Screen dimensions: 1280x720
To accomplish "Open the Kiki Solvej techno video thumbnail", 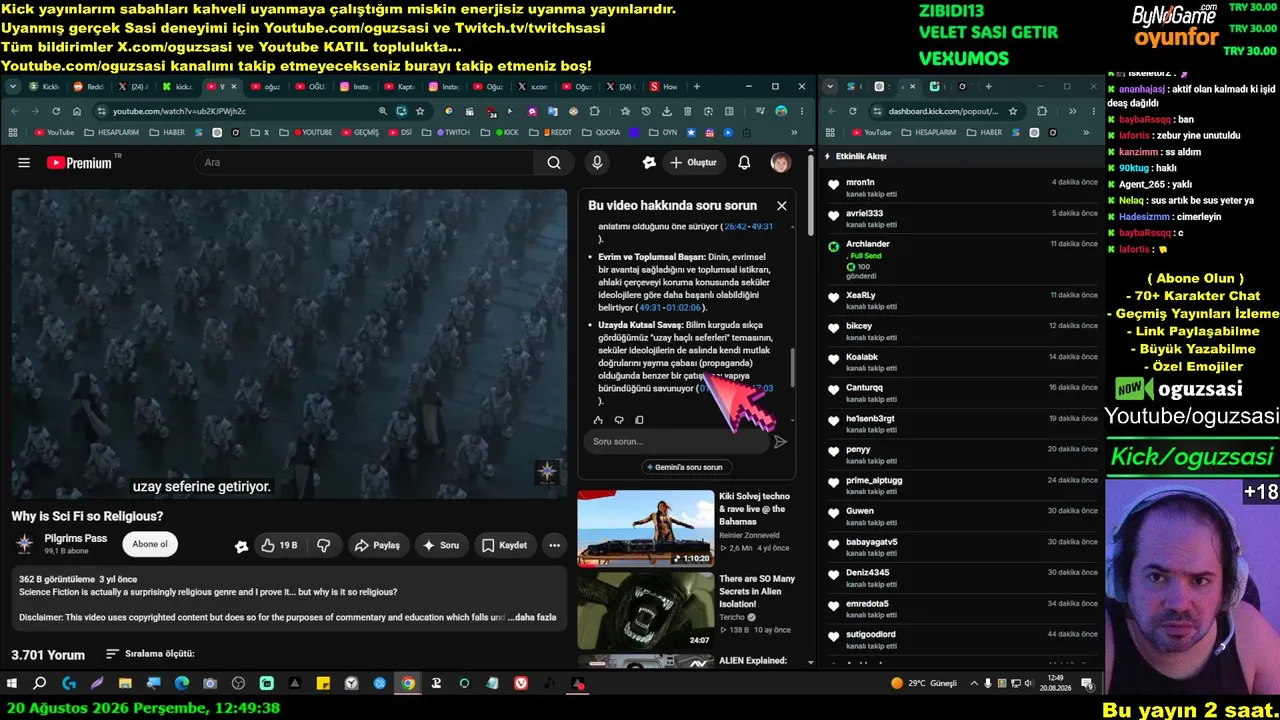I will (646, 528).
